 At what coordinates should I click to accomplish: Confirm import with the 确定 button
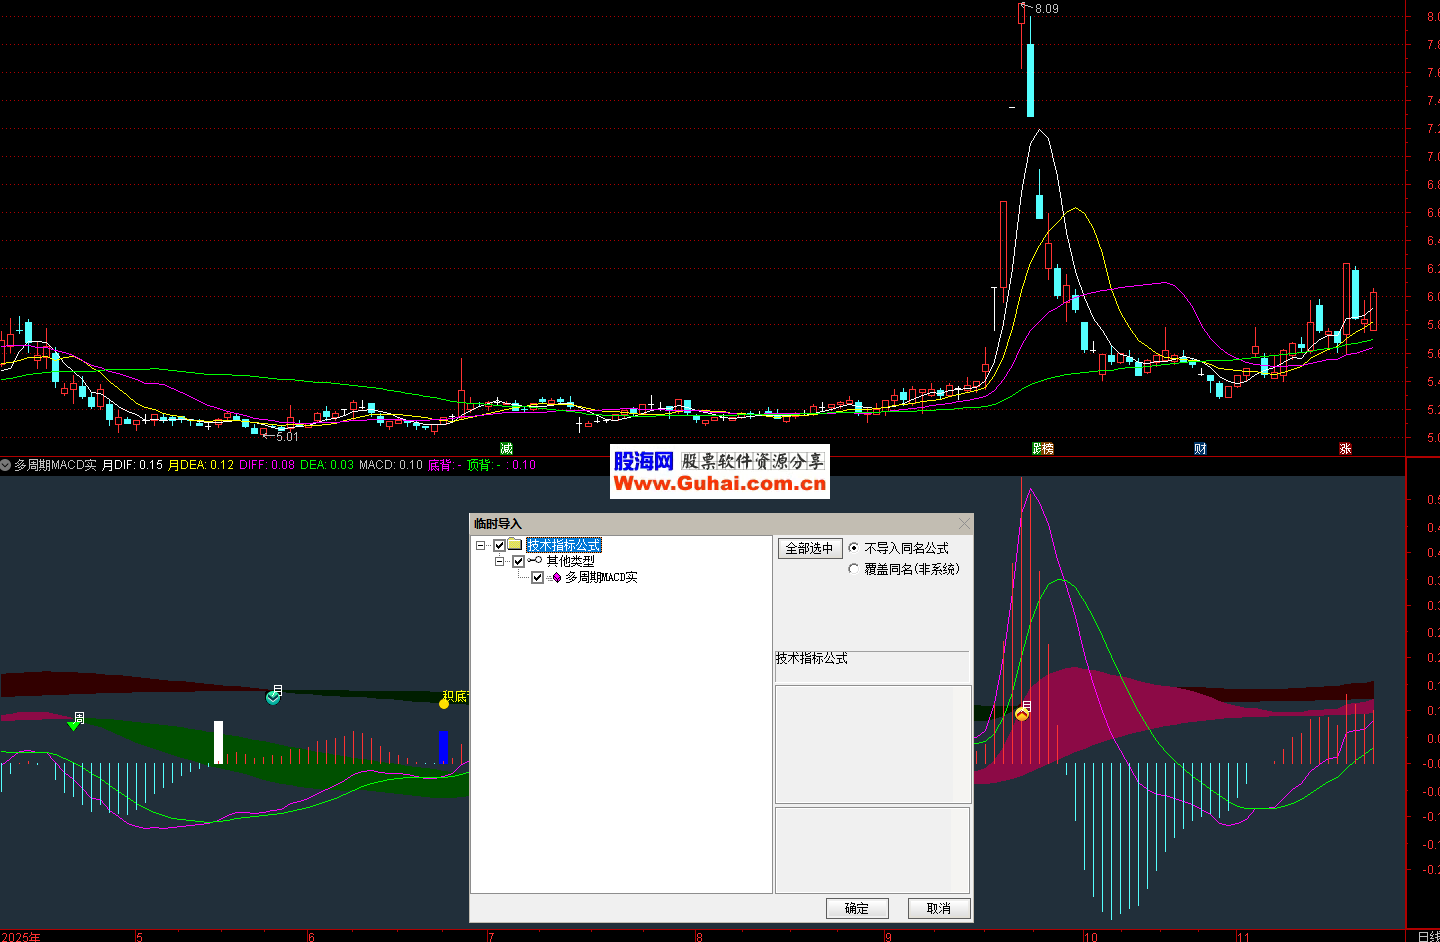pos(857,908)
